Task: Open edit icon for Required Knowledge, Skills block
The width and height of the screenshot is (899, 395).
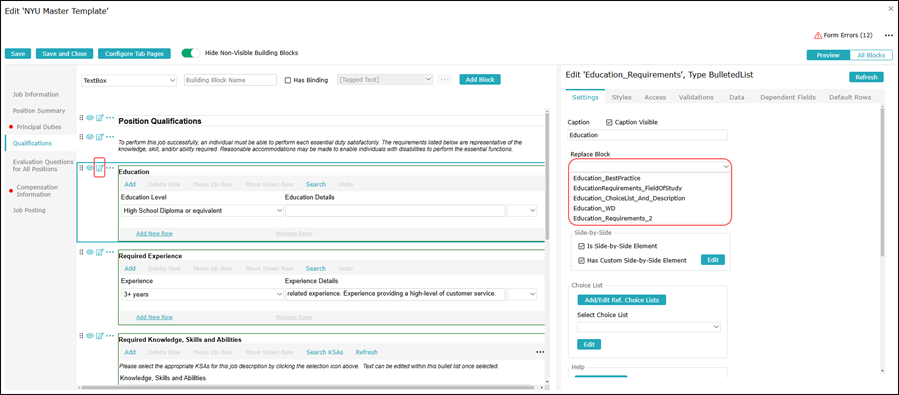Action: click(x=99, y=335)
